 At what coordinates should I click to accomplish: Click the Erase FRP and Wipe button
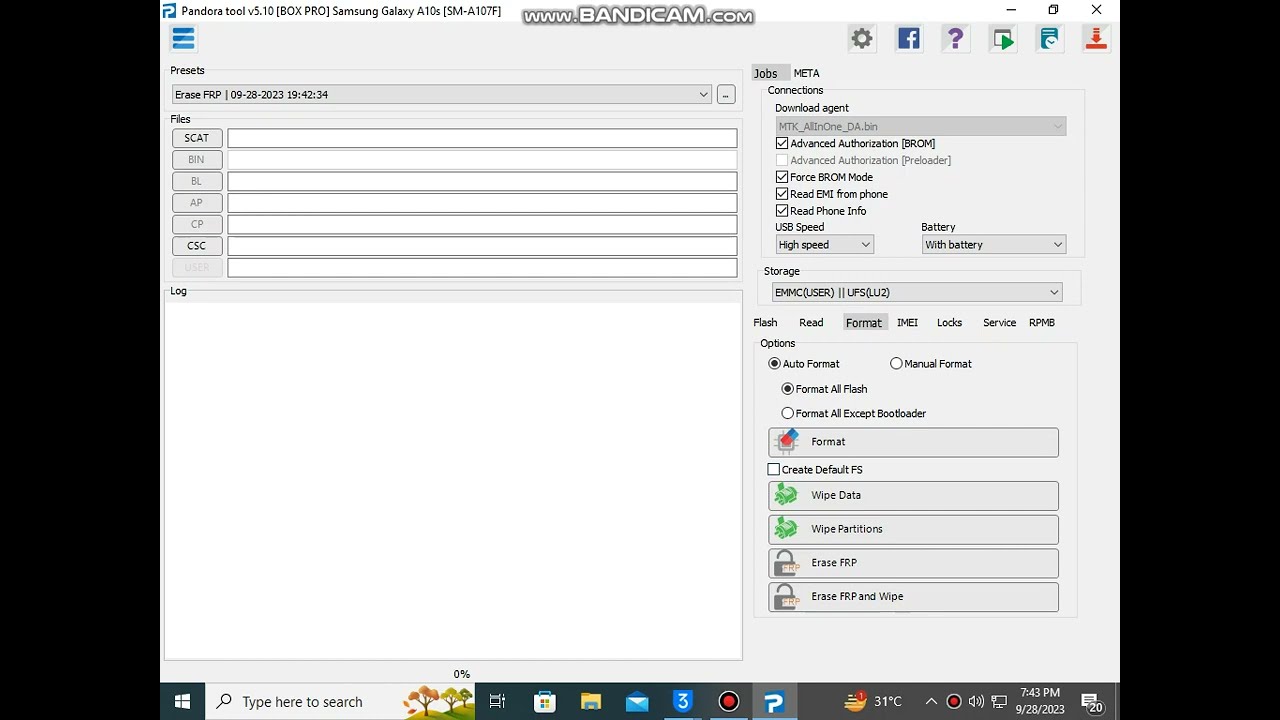pos(913,597)
